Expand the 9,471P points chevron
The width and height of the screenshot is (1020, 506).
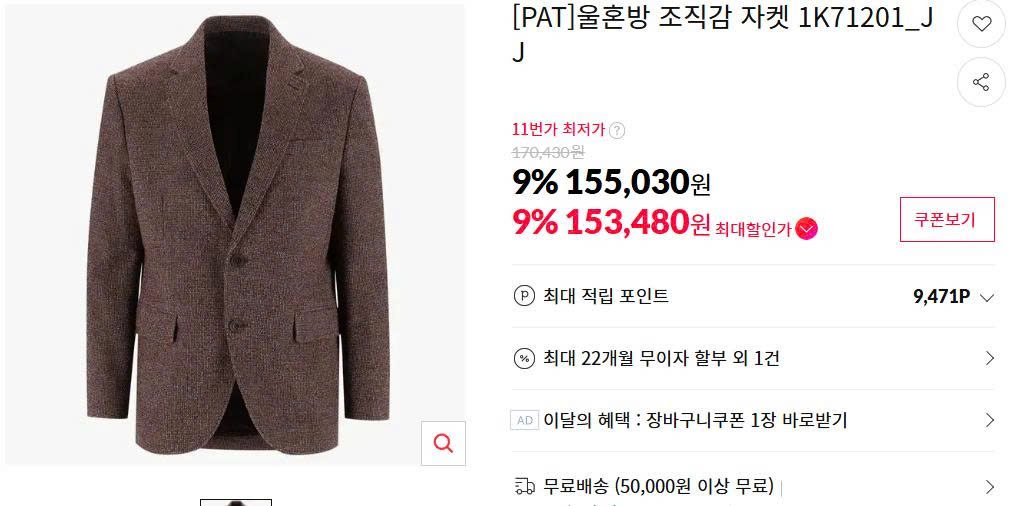pos(987,298)
